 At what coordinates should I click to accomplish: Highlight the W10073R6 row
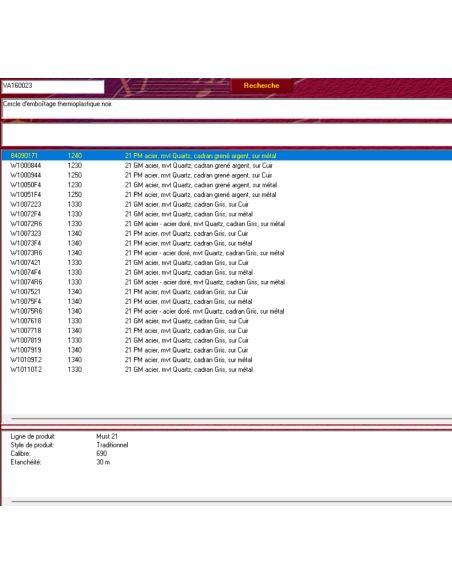click(227, 253)
